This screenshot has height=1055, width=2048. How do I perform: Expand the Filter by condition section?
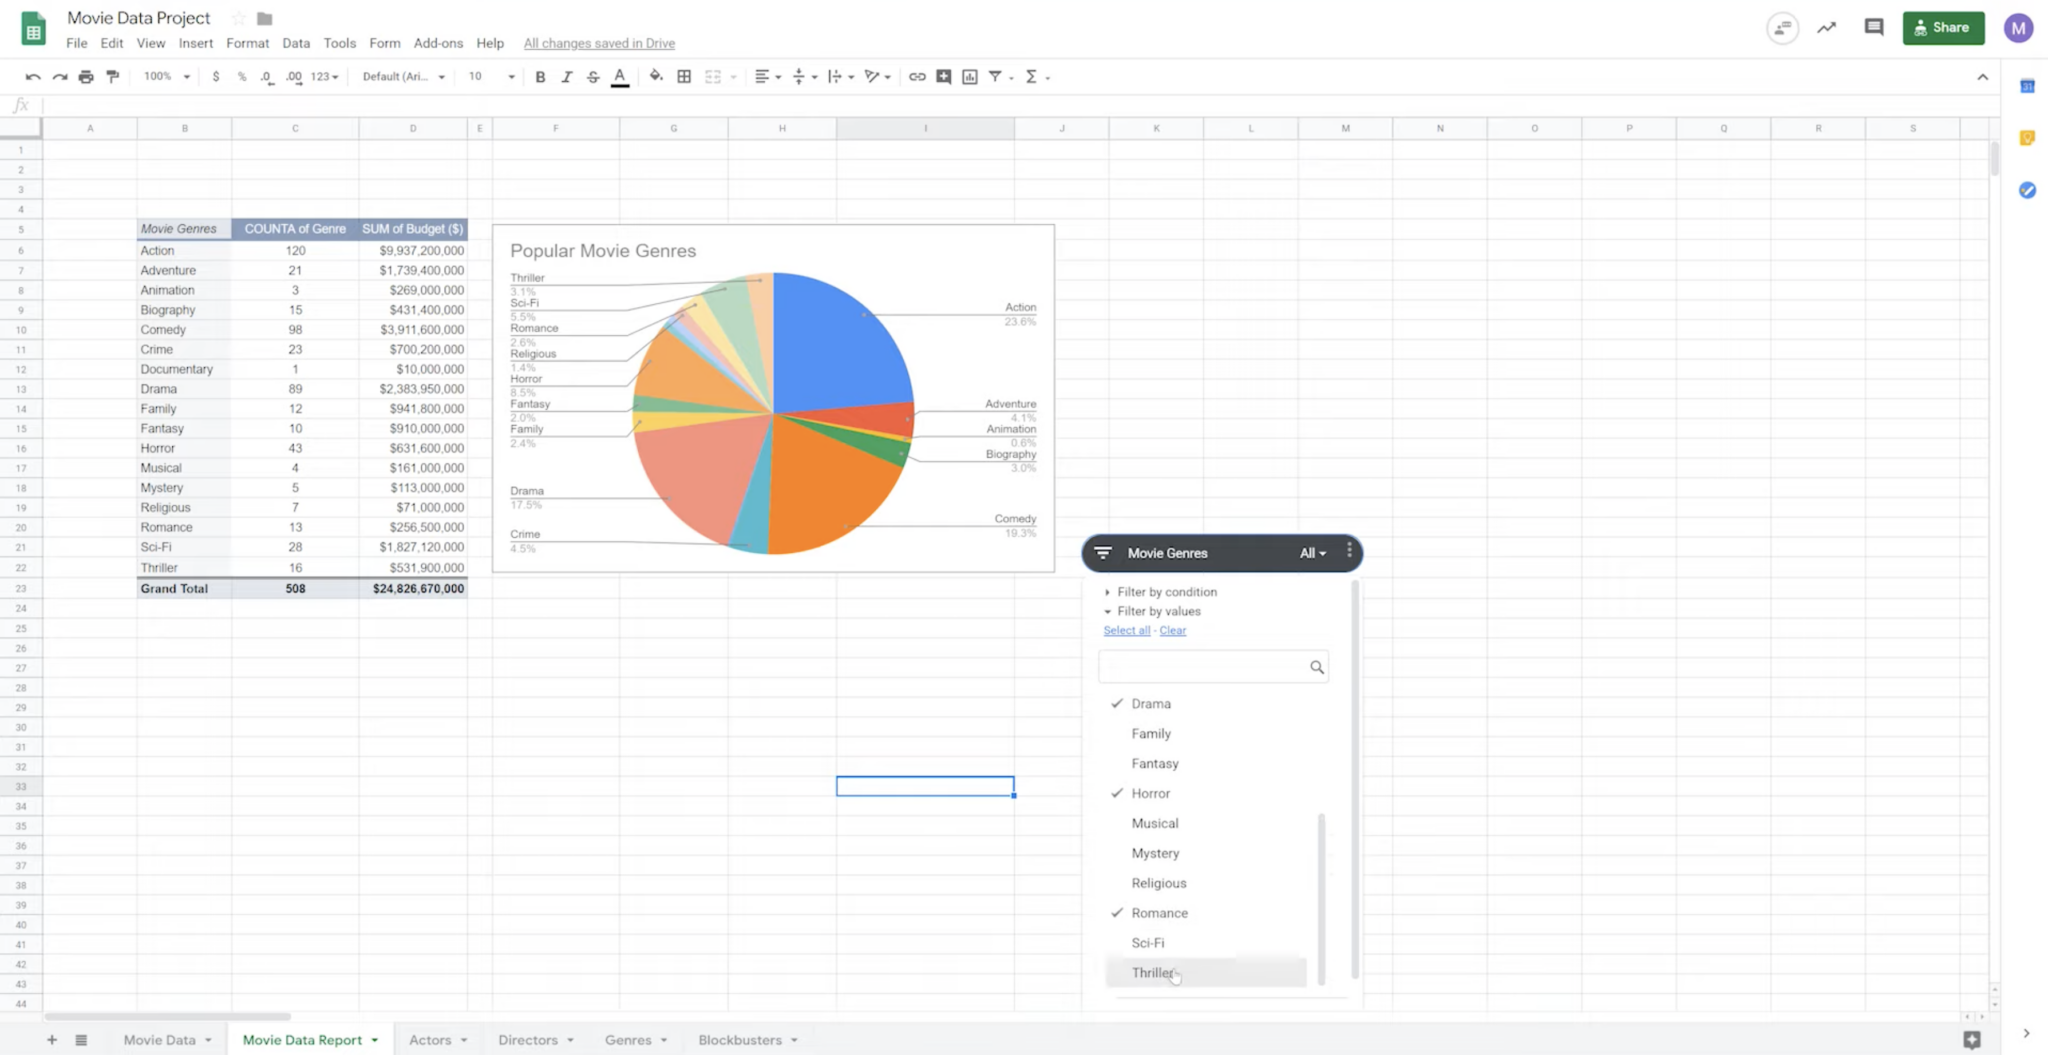[1166, 591]
